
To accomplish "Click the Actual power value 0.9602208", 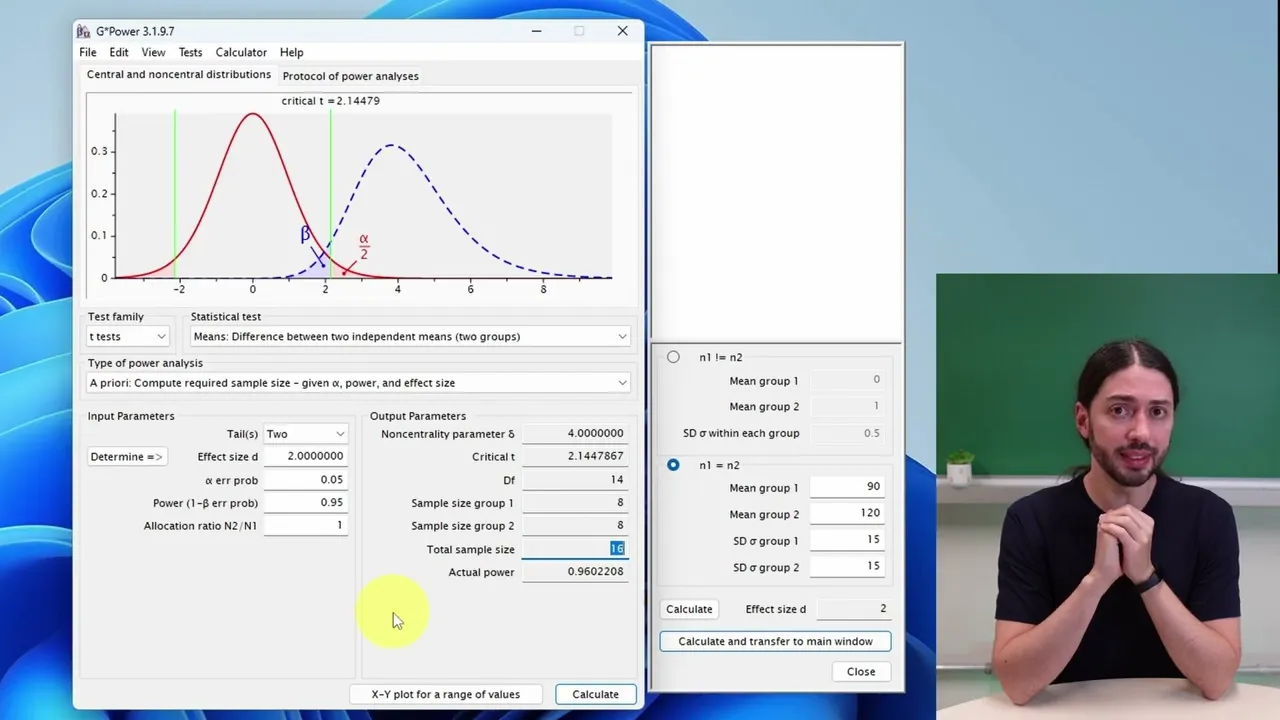I will point(575,571).
